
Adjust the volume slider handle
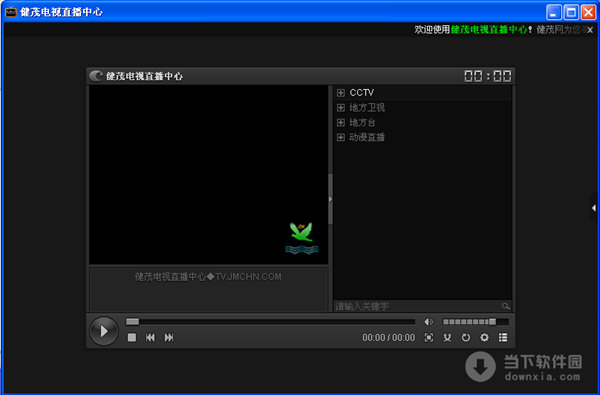click(492, 322)
